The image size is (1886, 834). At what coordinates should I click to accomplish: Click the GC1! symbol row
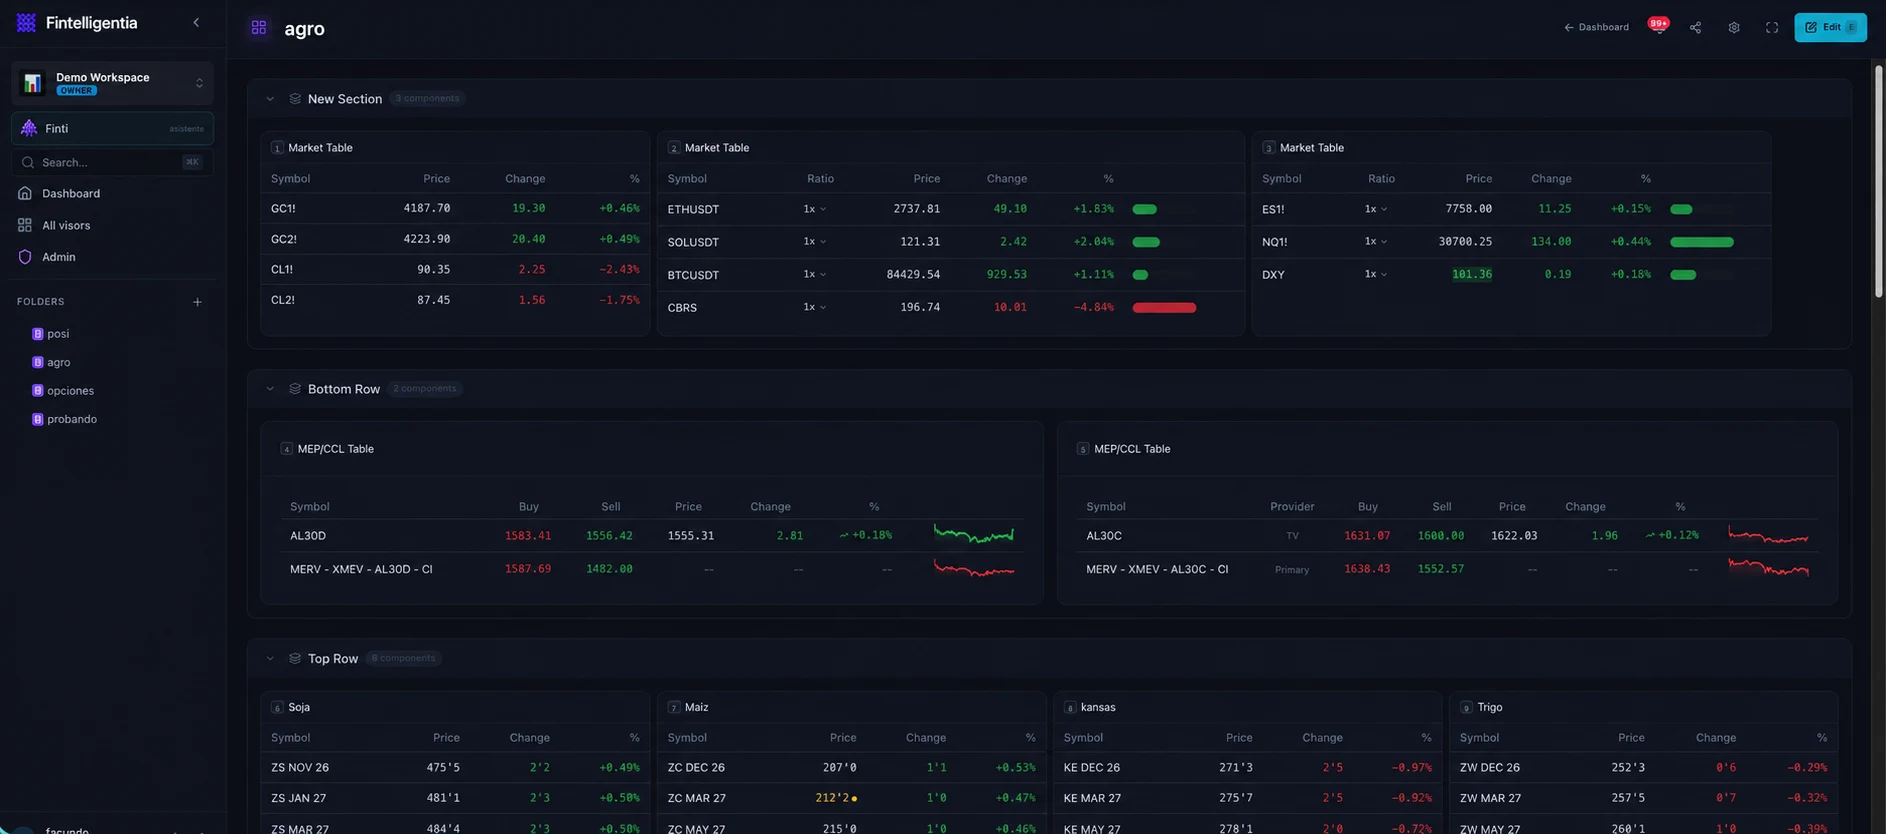pos(455,209)
